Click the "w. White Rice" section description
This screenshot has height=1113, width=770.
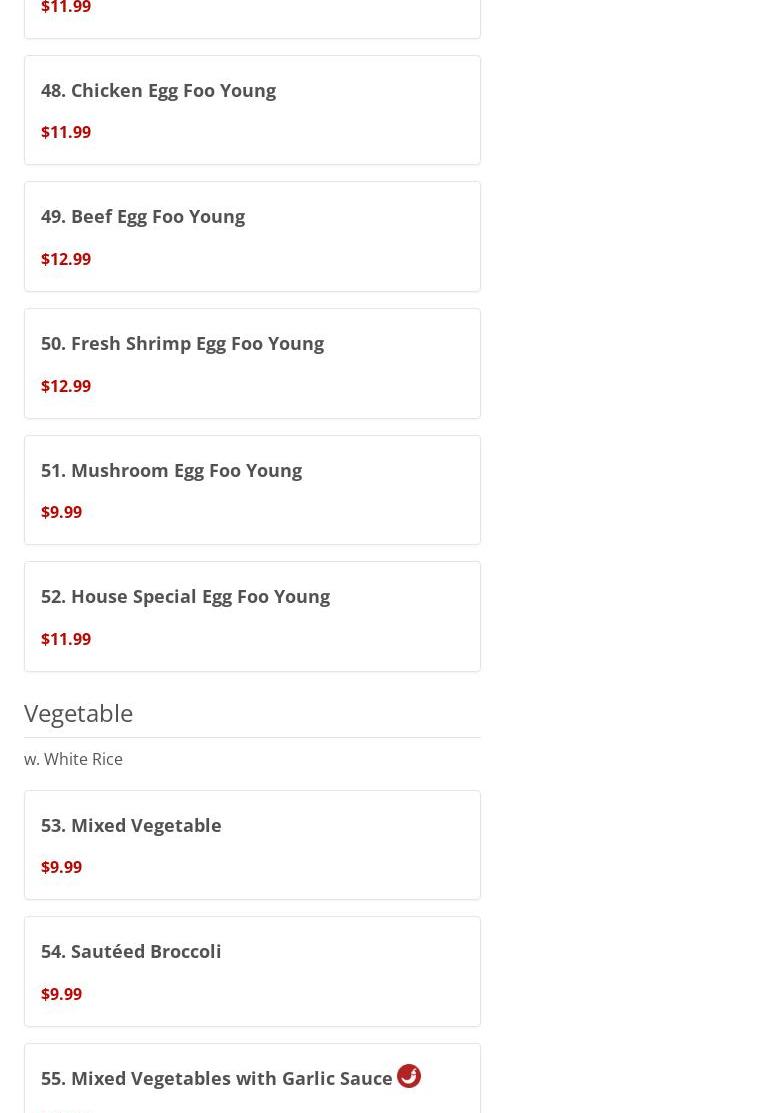pos(73,759)
